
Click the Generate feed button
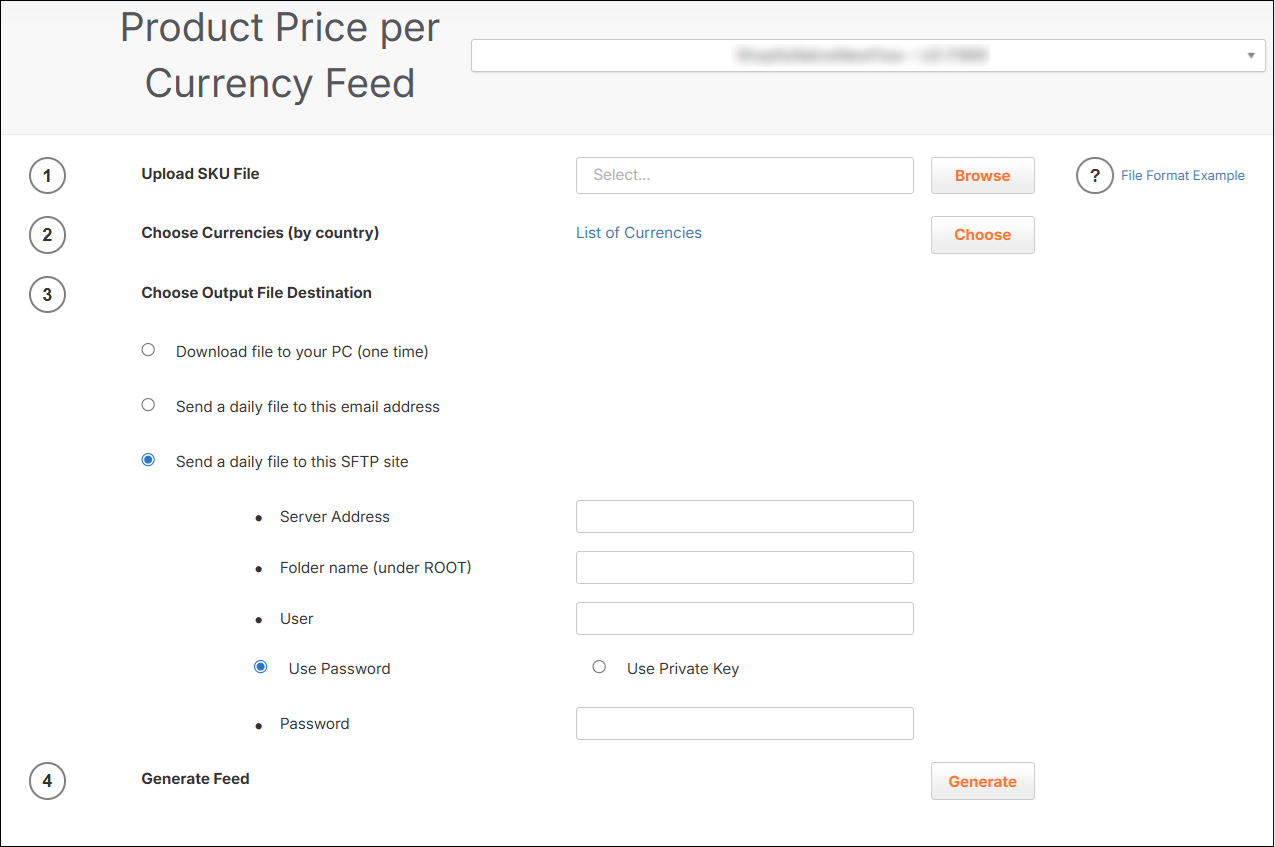(x=982, y=782)
